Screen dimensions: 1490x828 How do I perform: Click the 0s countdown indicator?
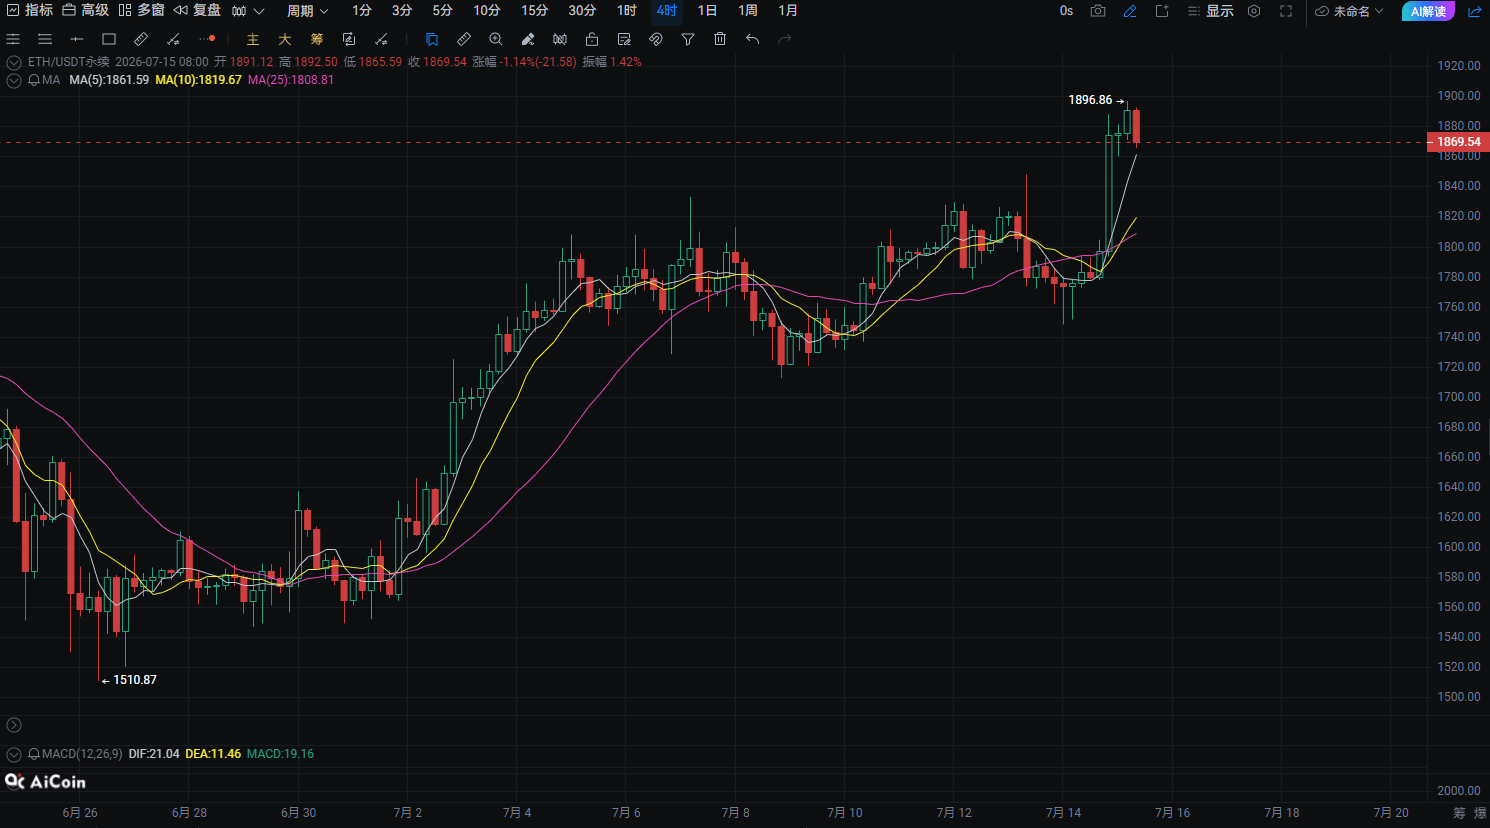(x=1066, y=11)
